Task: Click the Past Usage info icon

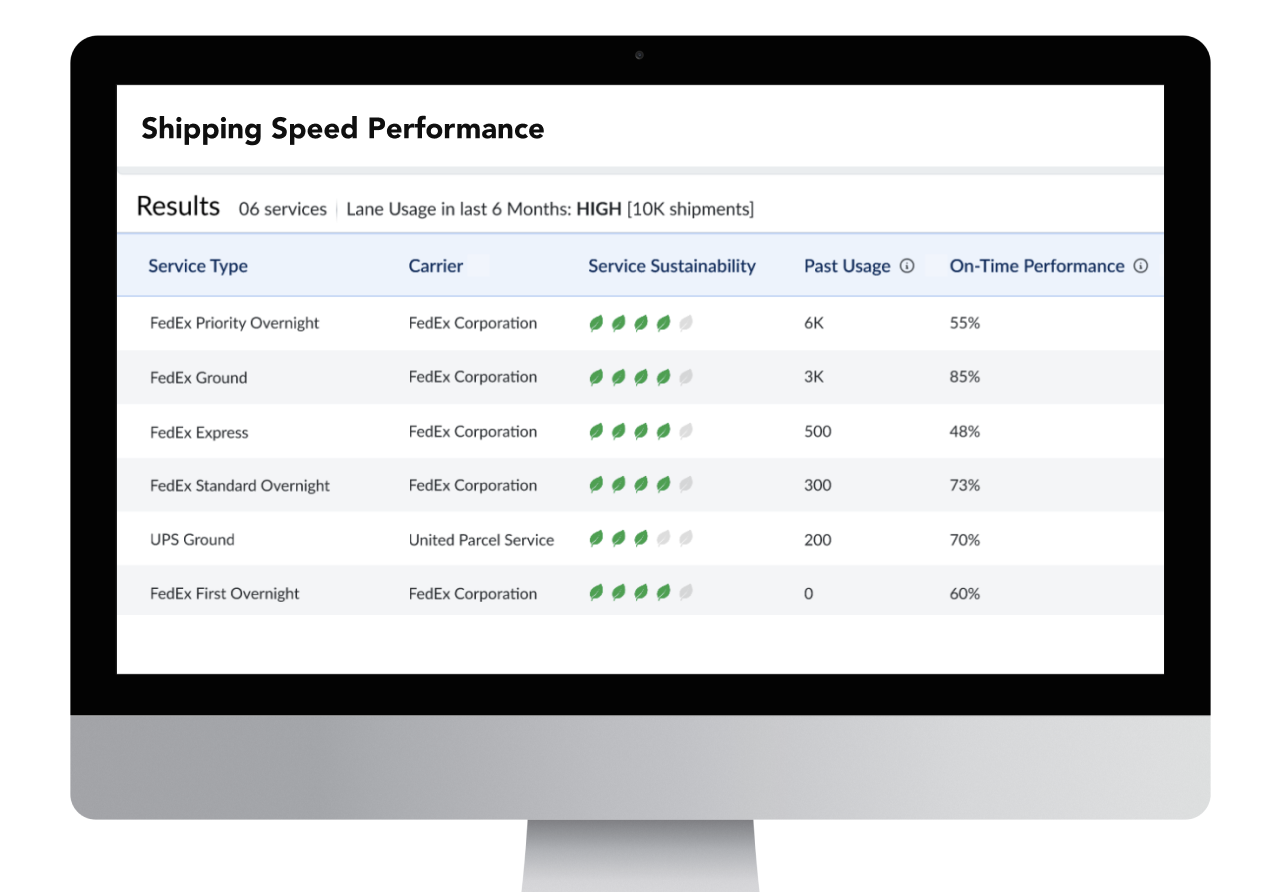Action: tap(907, 266)
